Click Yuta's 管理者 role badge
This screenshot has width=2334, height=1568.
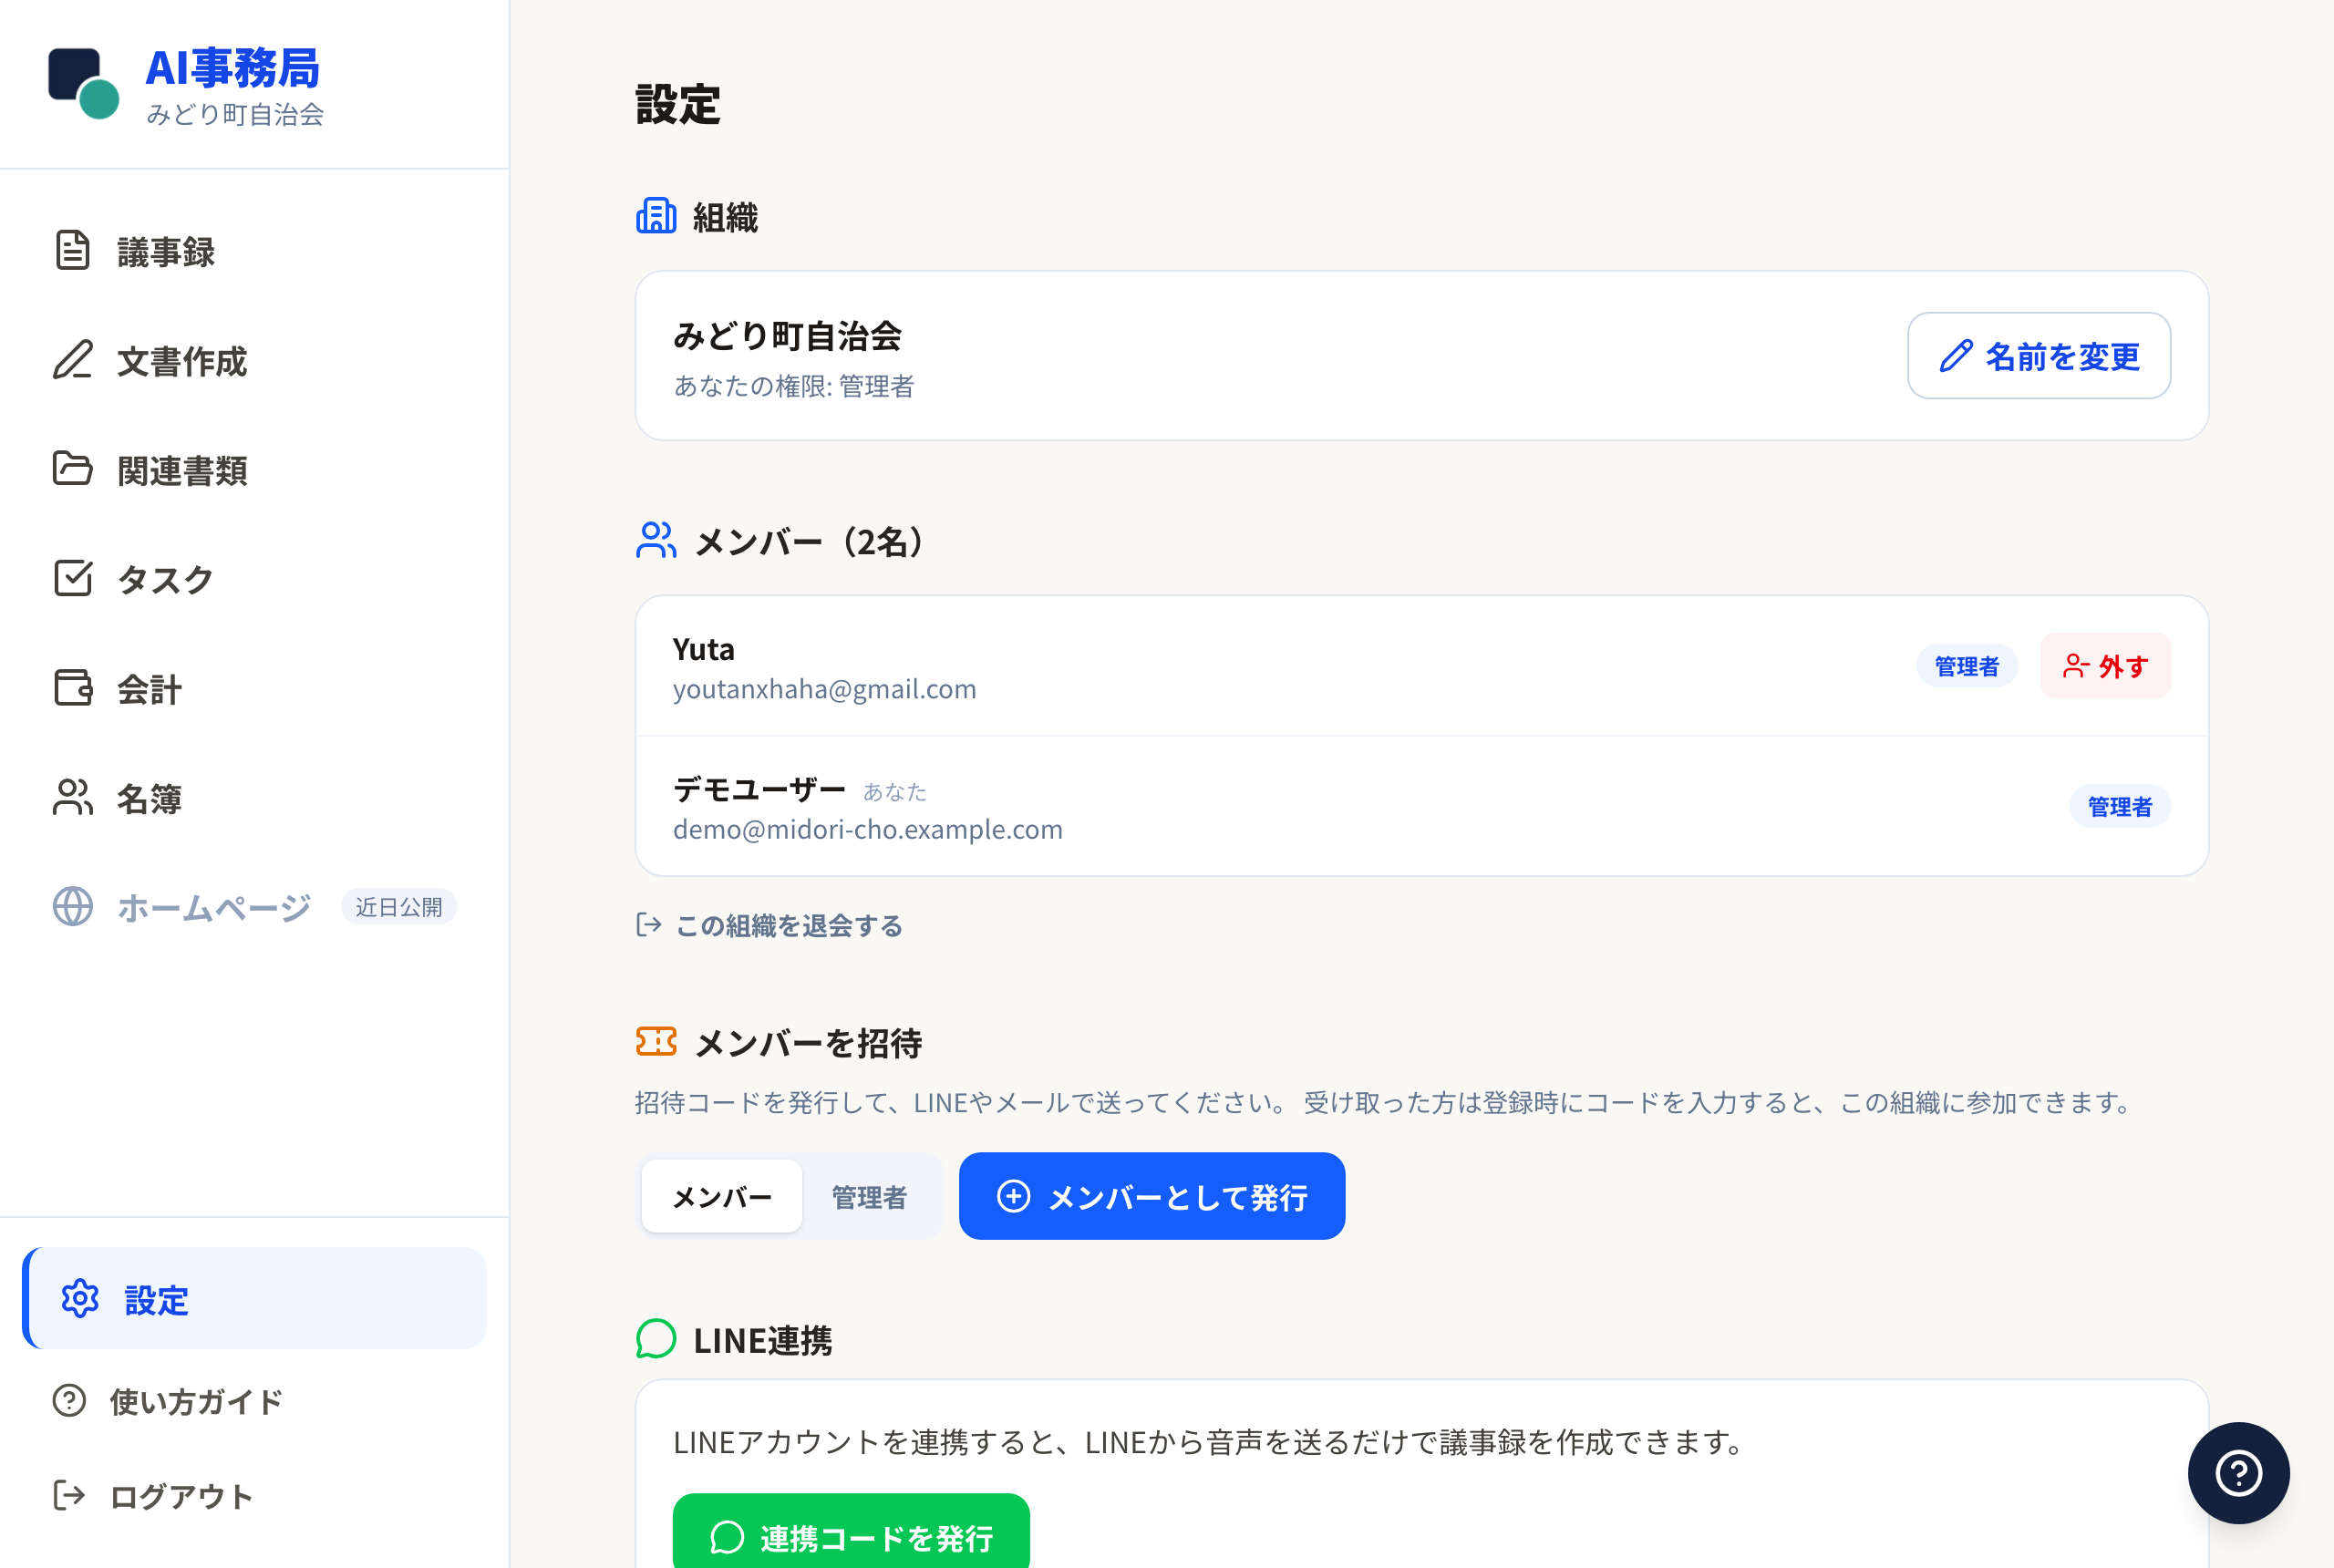click(1967, 666)
